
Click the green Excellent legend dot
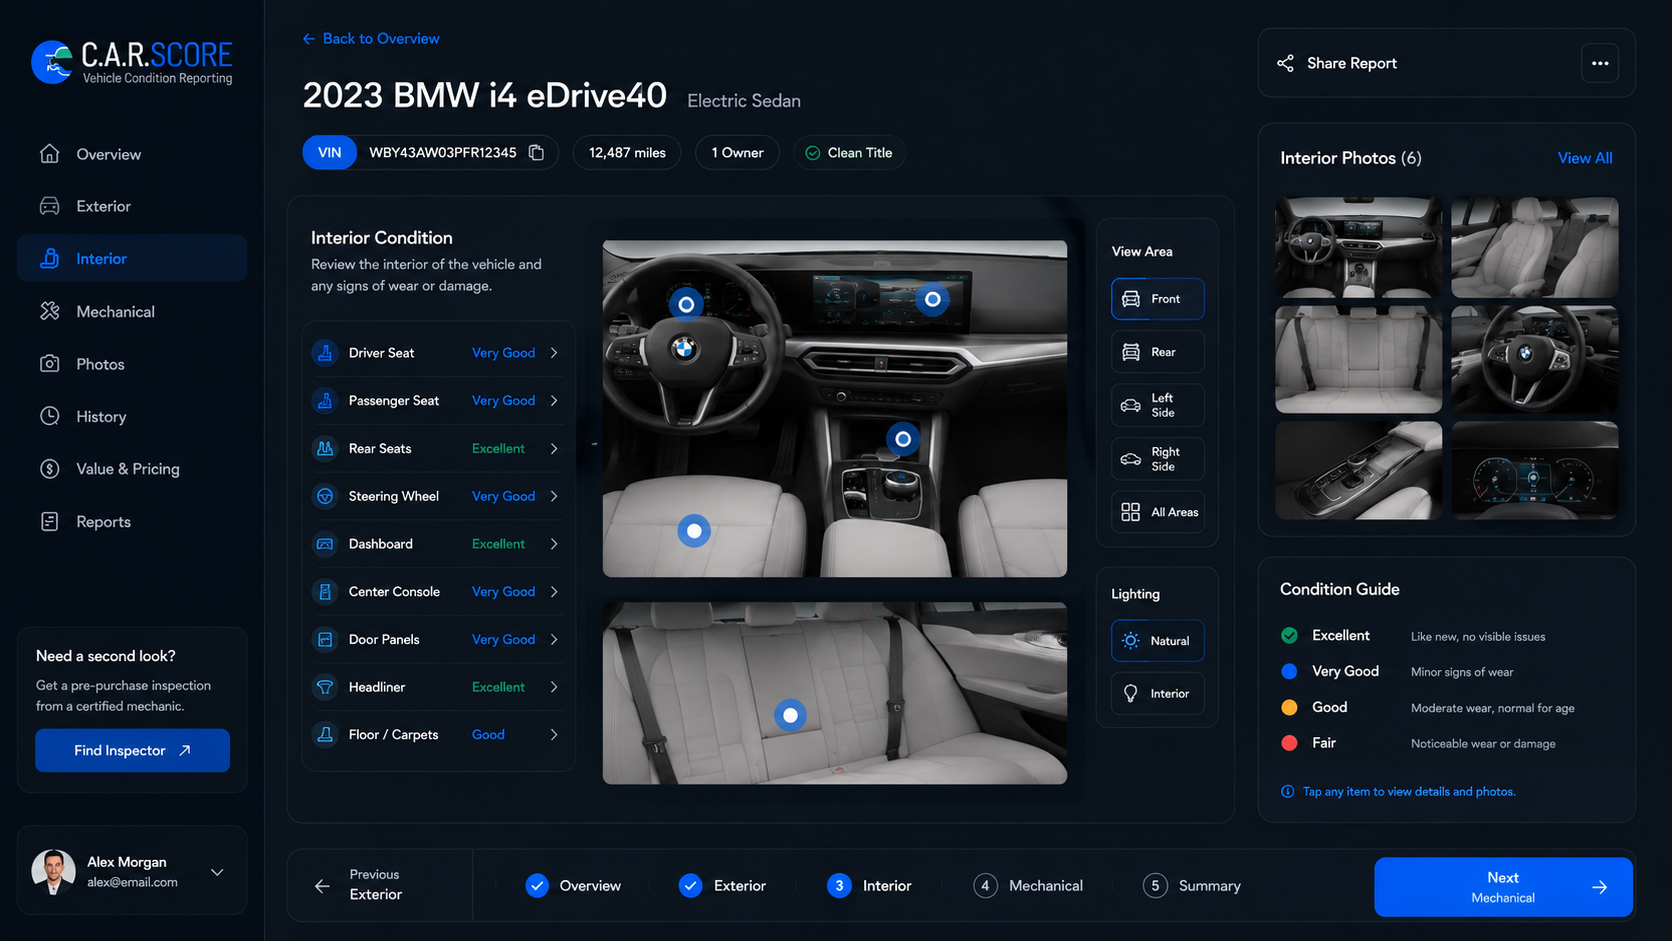[1289, 636]
